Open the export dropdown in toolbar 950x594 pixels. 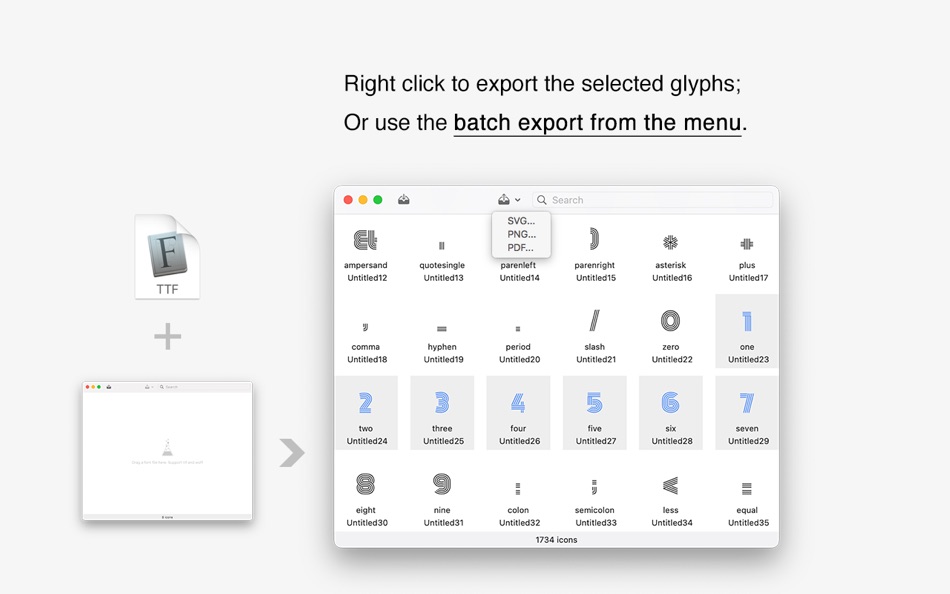509,199
